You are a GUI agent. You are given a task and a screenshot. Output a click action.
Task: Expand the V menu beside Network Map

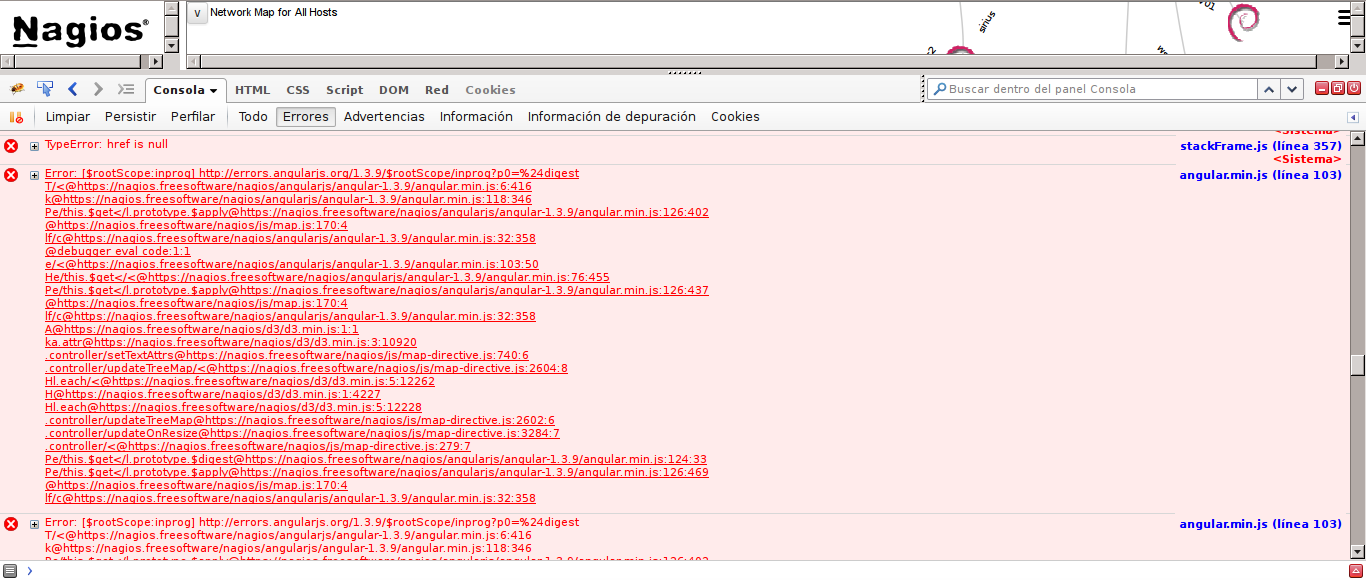pyautogui.click(x=197, y=13)
